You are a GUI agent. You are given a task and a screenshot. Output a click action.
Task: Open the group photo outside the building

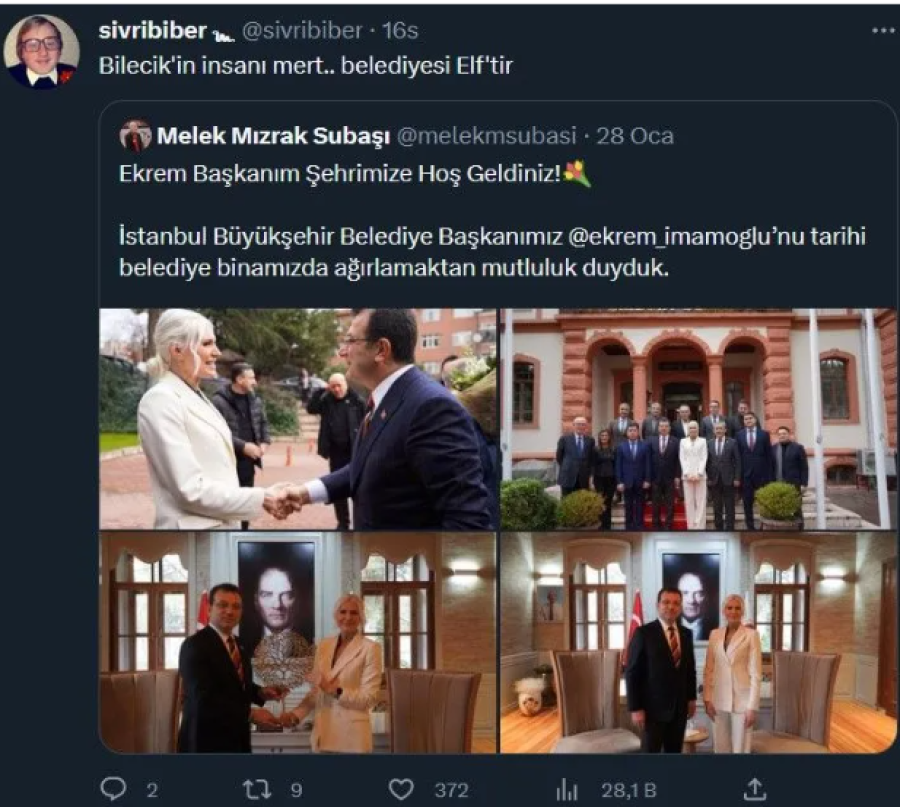tap(698, 418)
